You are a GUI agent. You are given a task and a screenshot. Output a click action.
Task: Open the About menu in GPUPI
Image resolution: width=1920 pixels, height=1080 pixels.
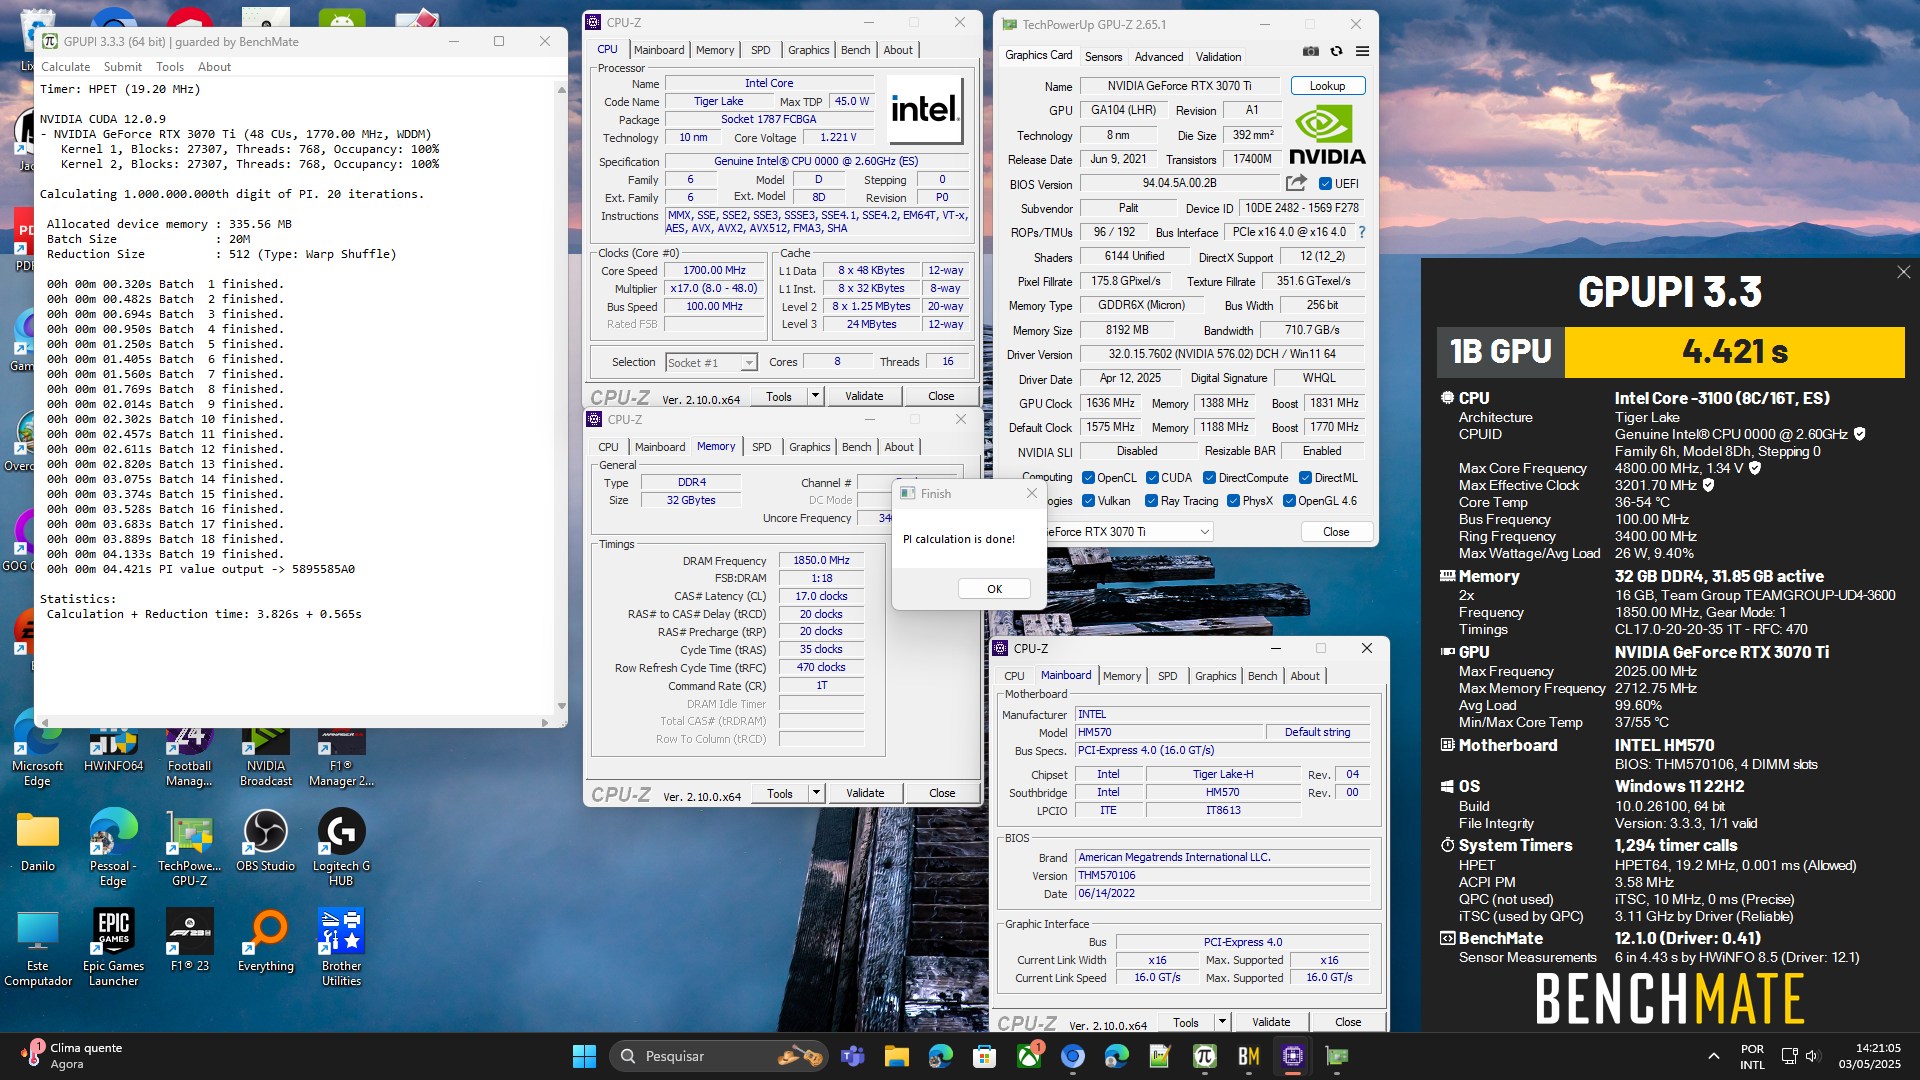214,67
